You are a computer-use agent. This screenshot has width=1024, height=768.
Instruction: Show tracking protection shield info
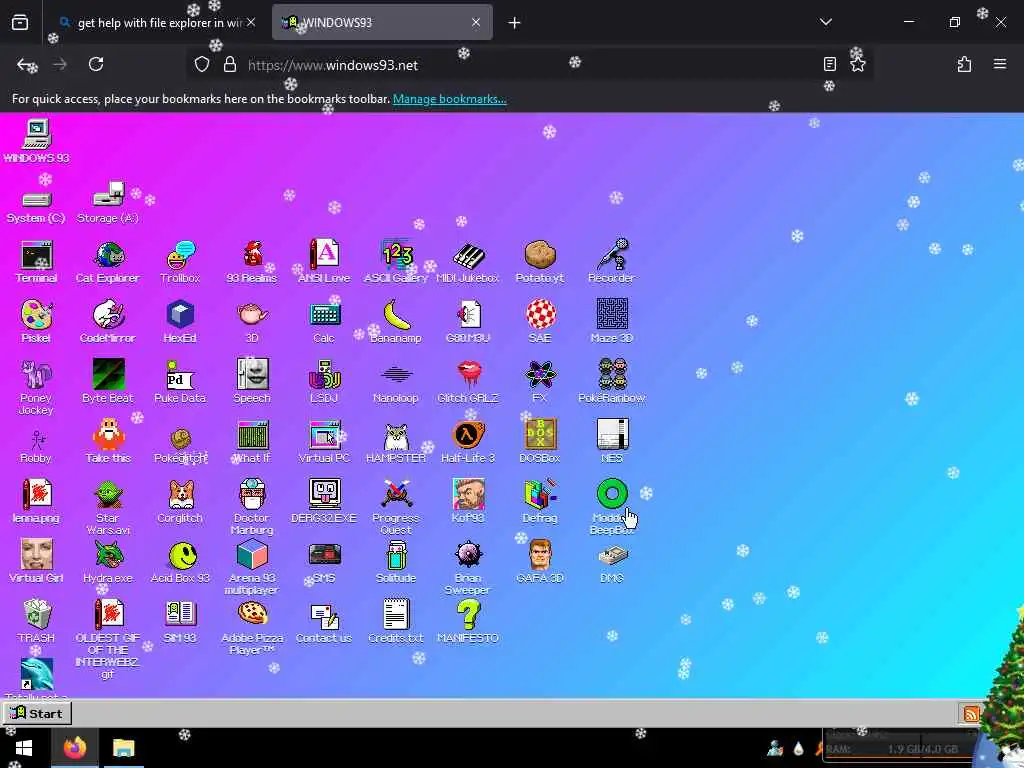[x=202, y=64]
